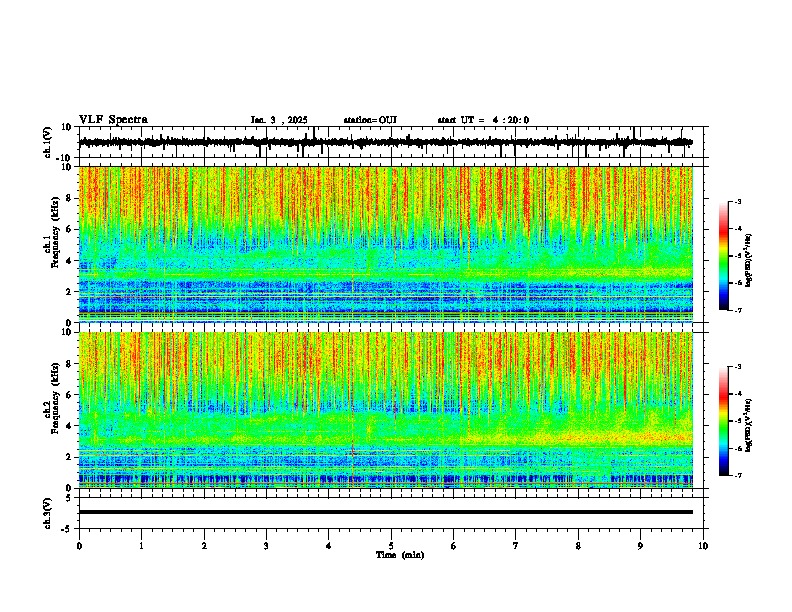Click the "-5" tick label of ch.3 panel
Screen dimensions: 792x612
68,529
